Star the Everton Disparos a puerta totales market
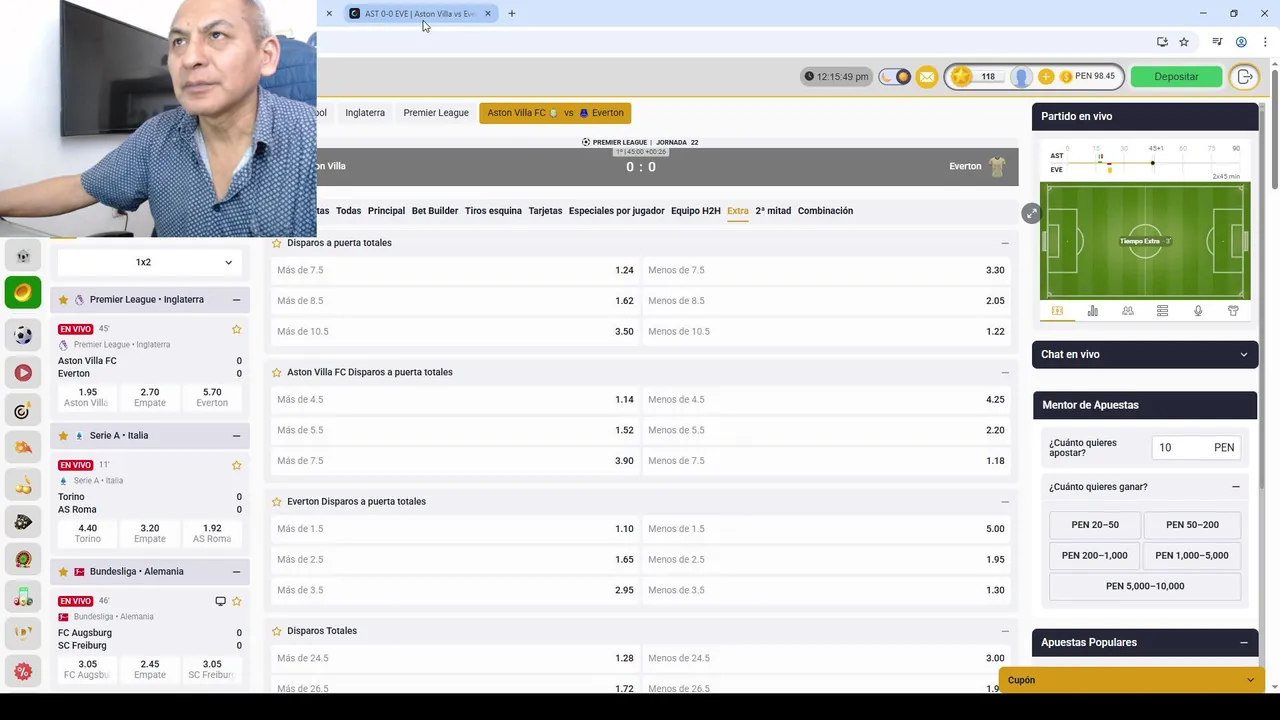Image resolution: width=1280 pixels, height=720 pixels. tap(277, 502)
